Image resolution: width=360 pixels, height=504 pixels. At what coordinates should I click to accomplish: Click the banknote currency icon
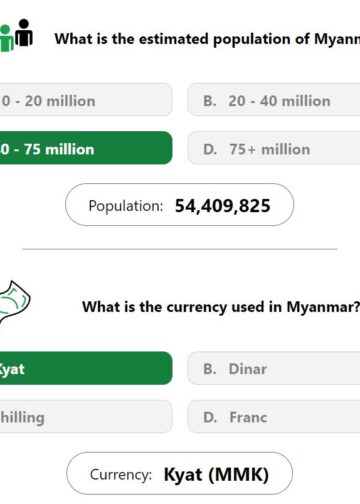click(15, 302)
